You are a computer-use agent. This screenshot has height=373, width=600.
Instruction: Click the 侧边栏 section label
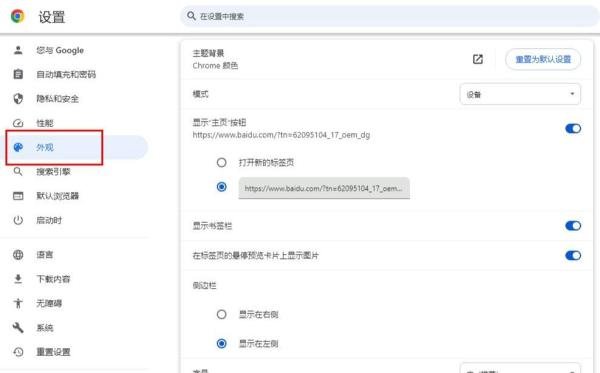pos(204,285)
